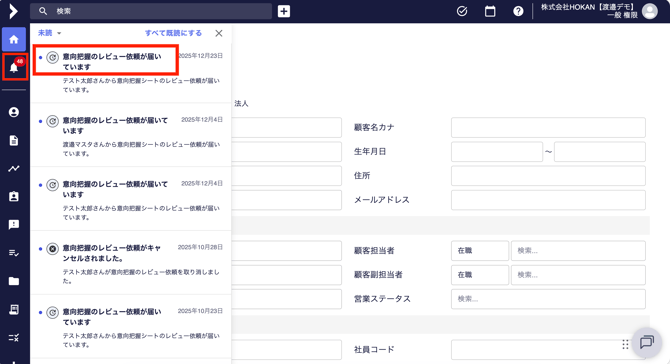Open the 顧客副担当者 在職 dropdown

480,275
